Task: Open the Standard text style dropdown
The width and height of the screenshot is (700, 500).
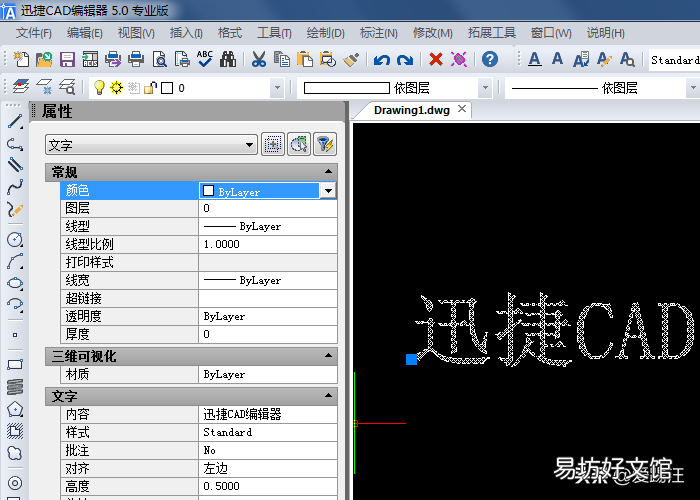Action: (674, 60)
